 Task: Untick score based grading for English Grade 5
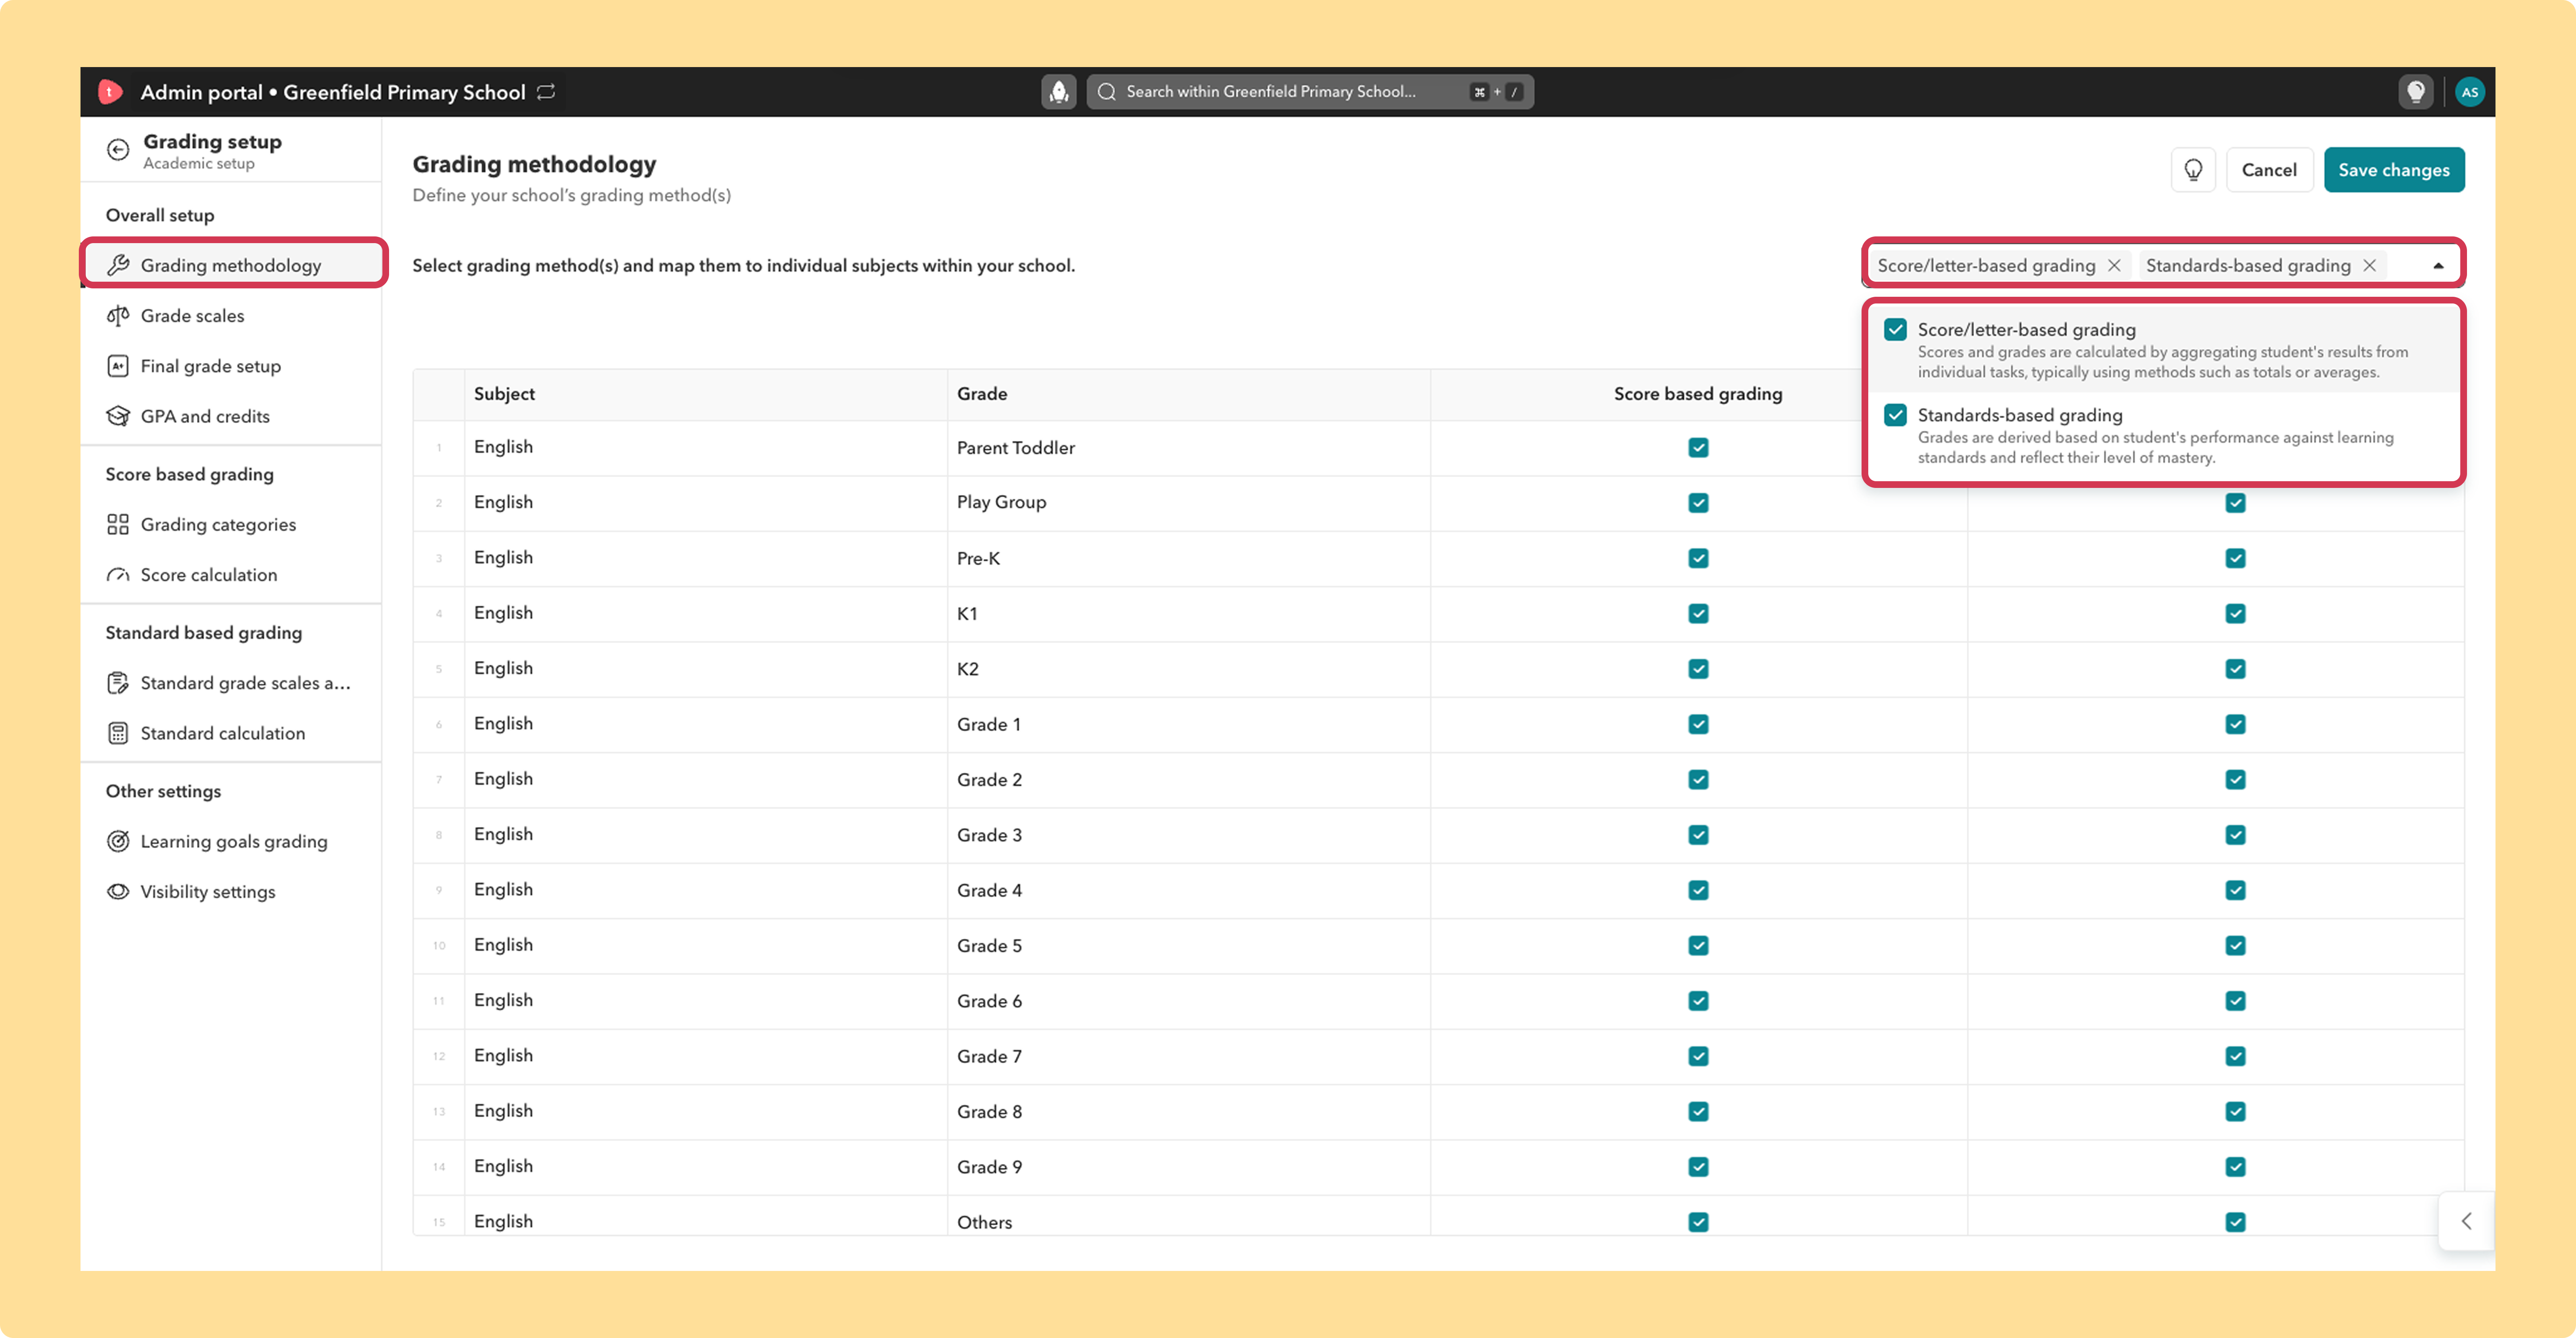click(x=1698, y=946)
